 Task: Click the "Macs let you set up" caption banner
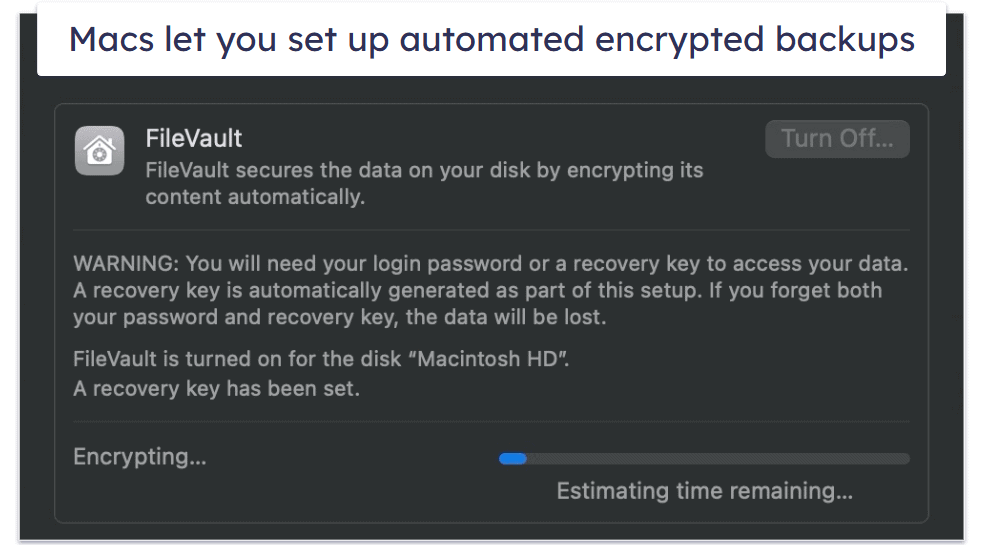click(x=230, y=39)
